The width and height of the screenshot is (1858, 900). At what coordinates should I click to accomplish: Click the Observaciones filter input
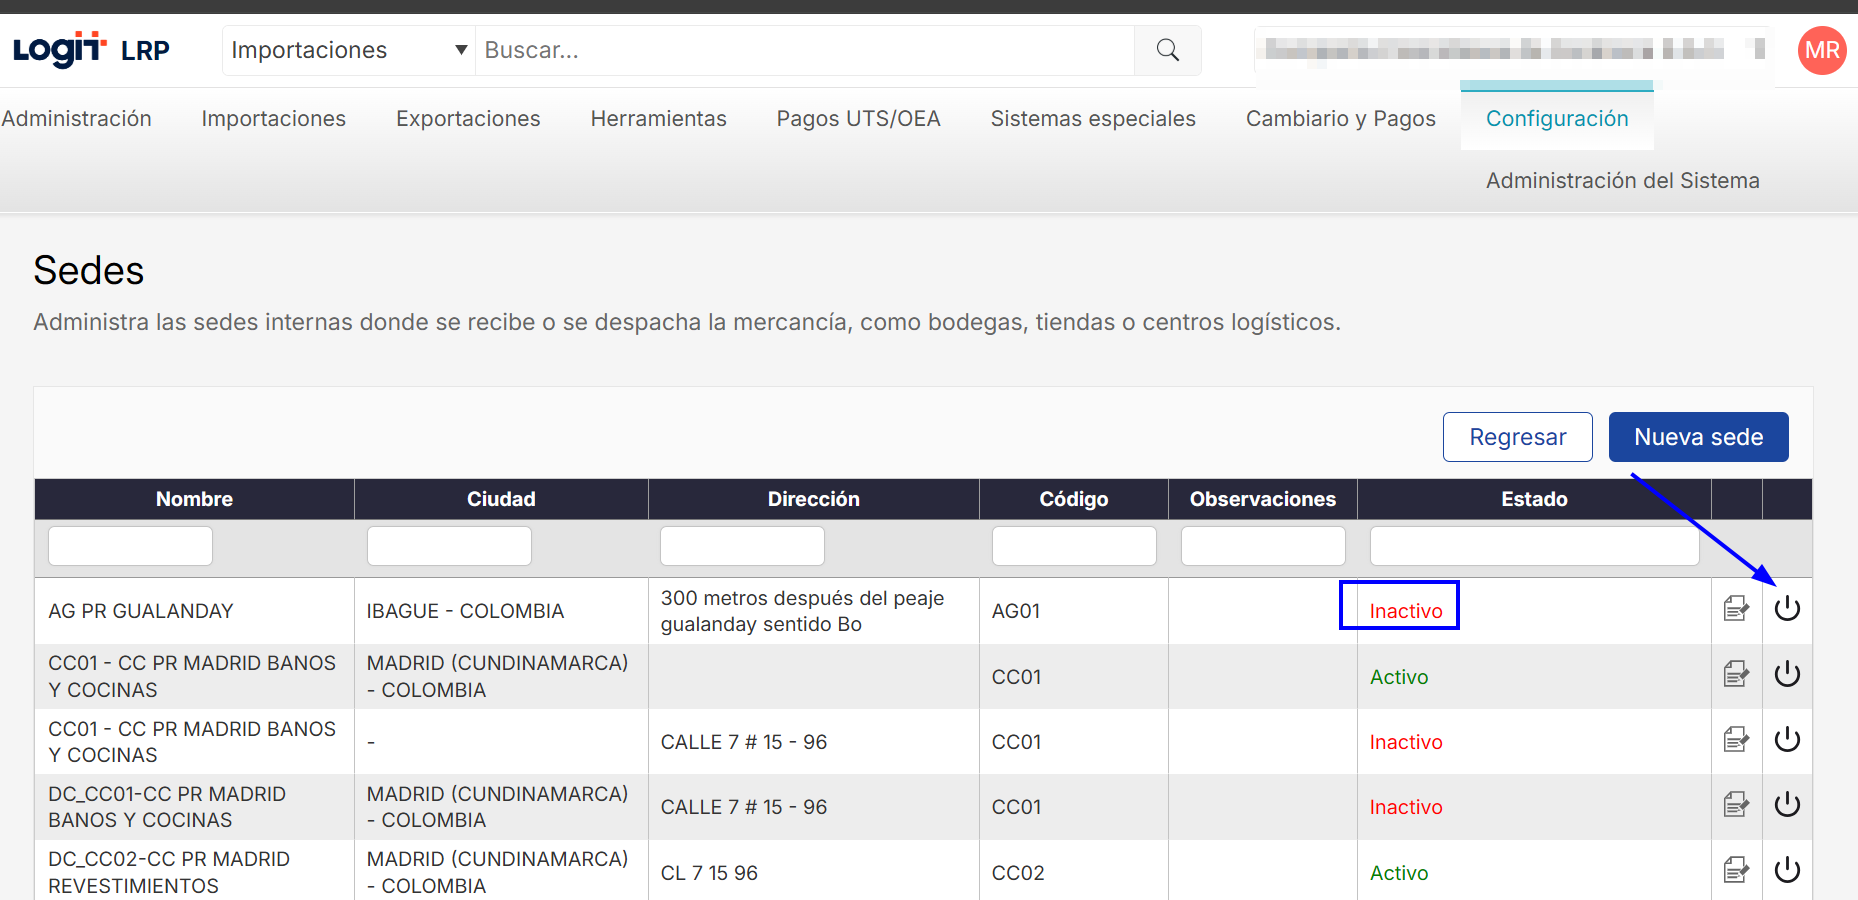click(1263, 546)
